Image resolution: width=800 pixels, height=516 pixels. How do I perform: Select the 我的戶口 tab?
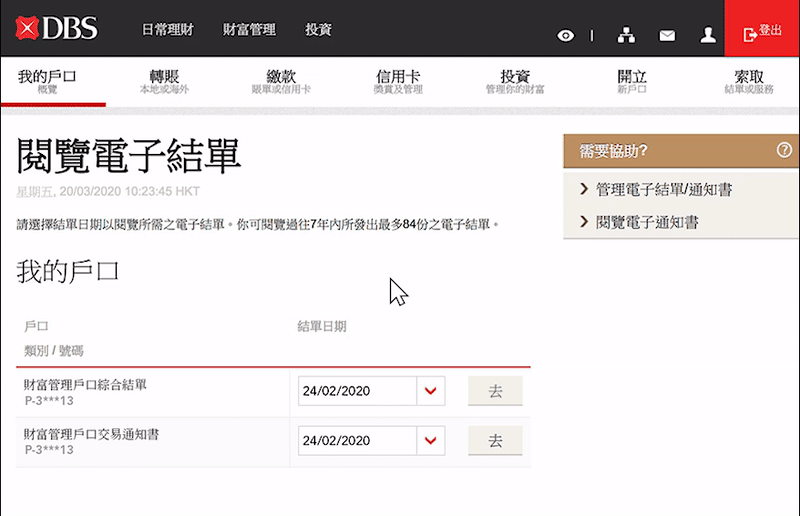(x=48, y=81)
